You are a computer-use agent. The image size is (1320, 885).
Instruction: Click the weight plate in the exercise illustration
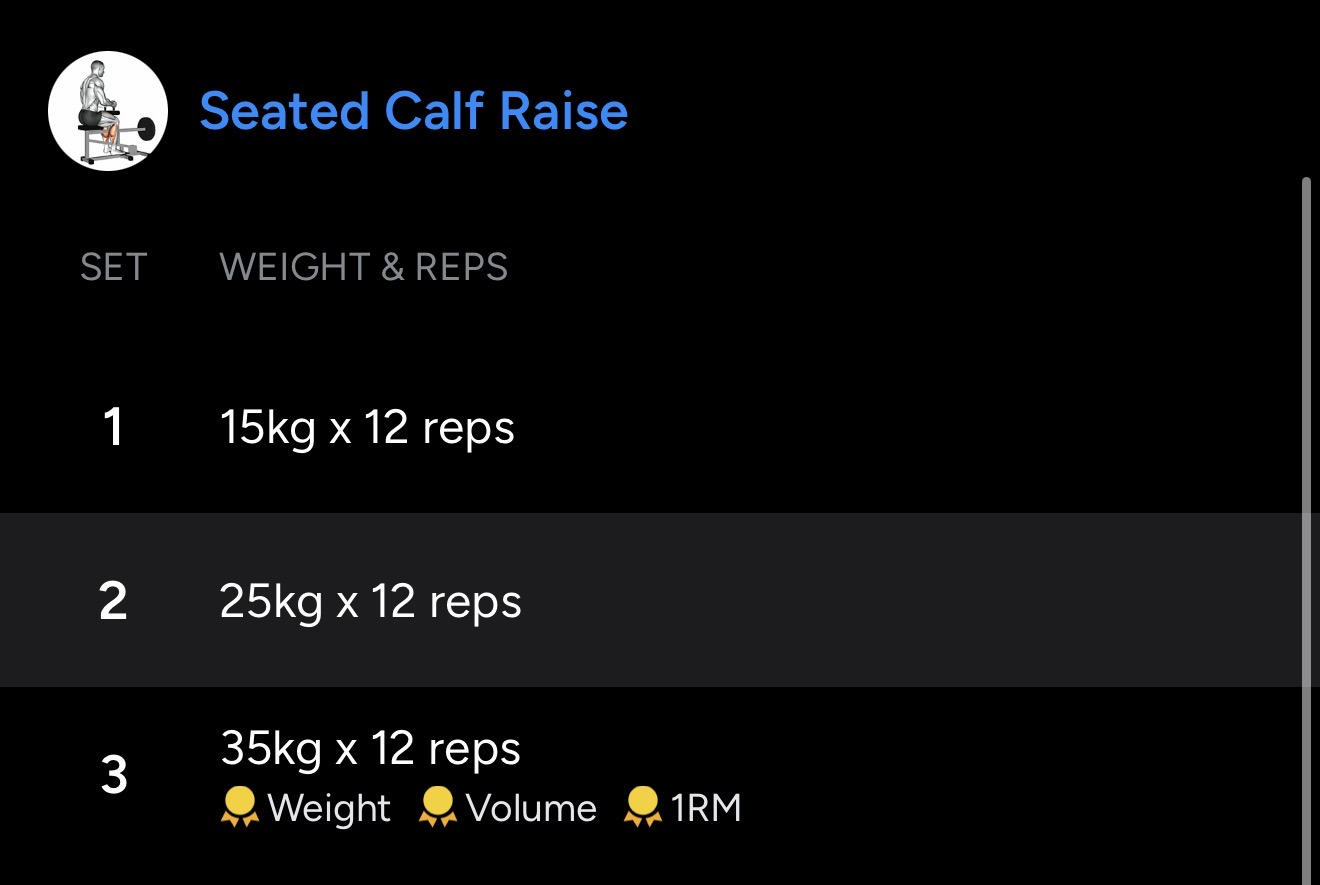145,128
